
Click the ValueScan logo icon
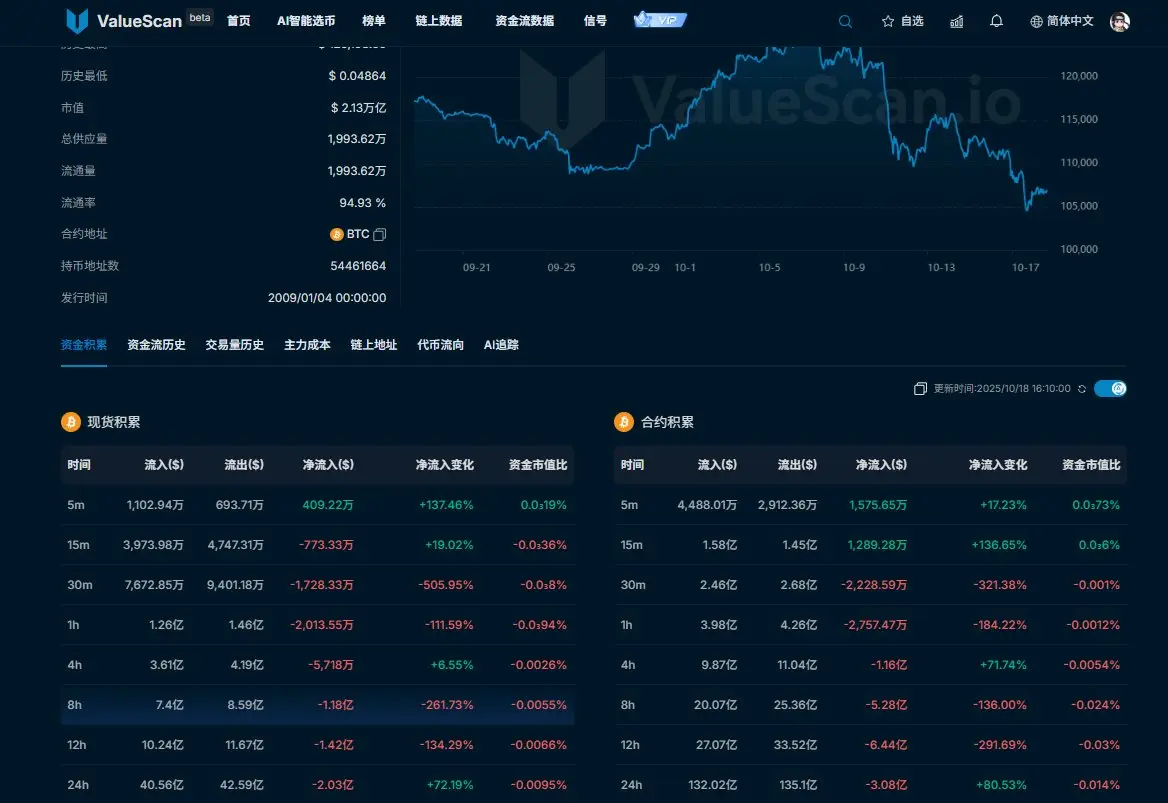coord(77,21)
